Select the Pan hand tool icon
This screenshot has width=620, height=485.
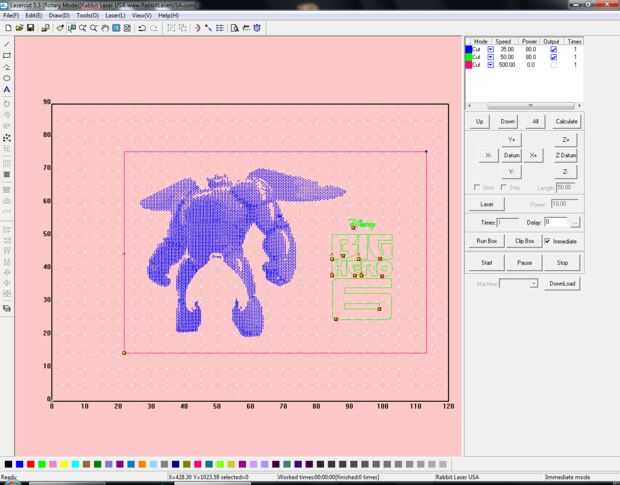[105, 28]
